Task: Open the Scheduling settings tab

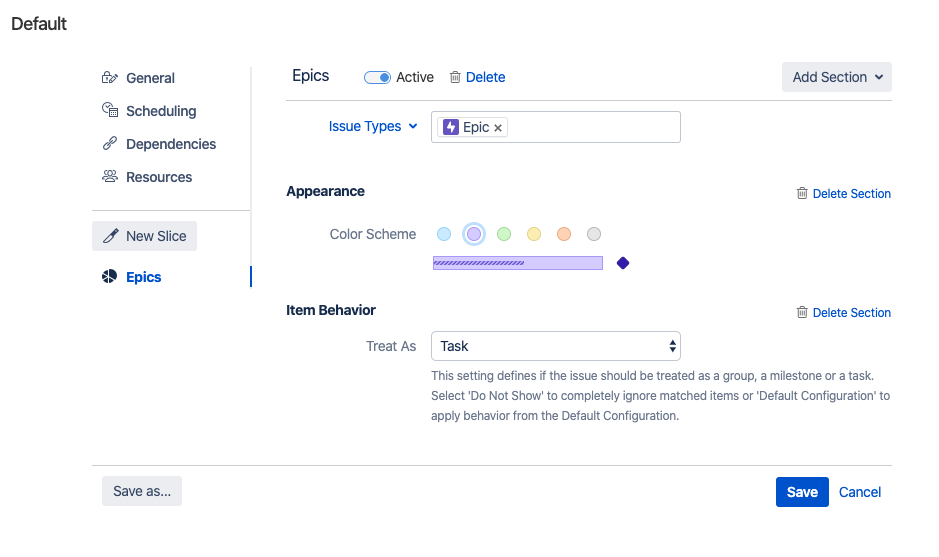Action: (160, 111)
